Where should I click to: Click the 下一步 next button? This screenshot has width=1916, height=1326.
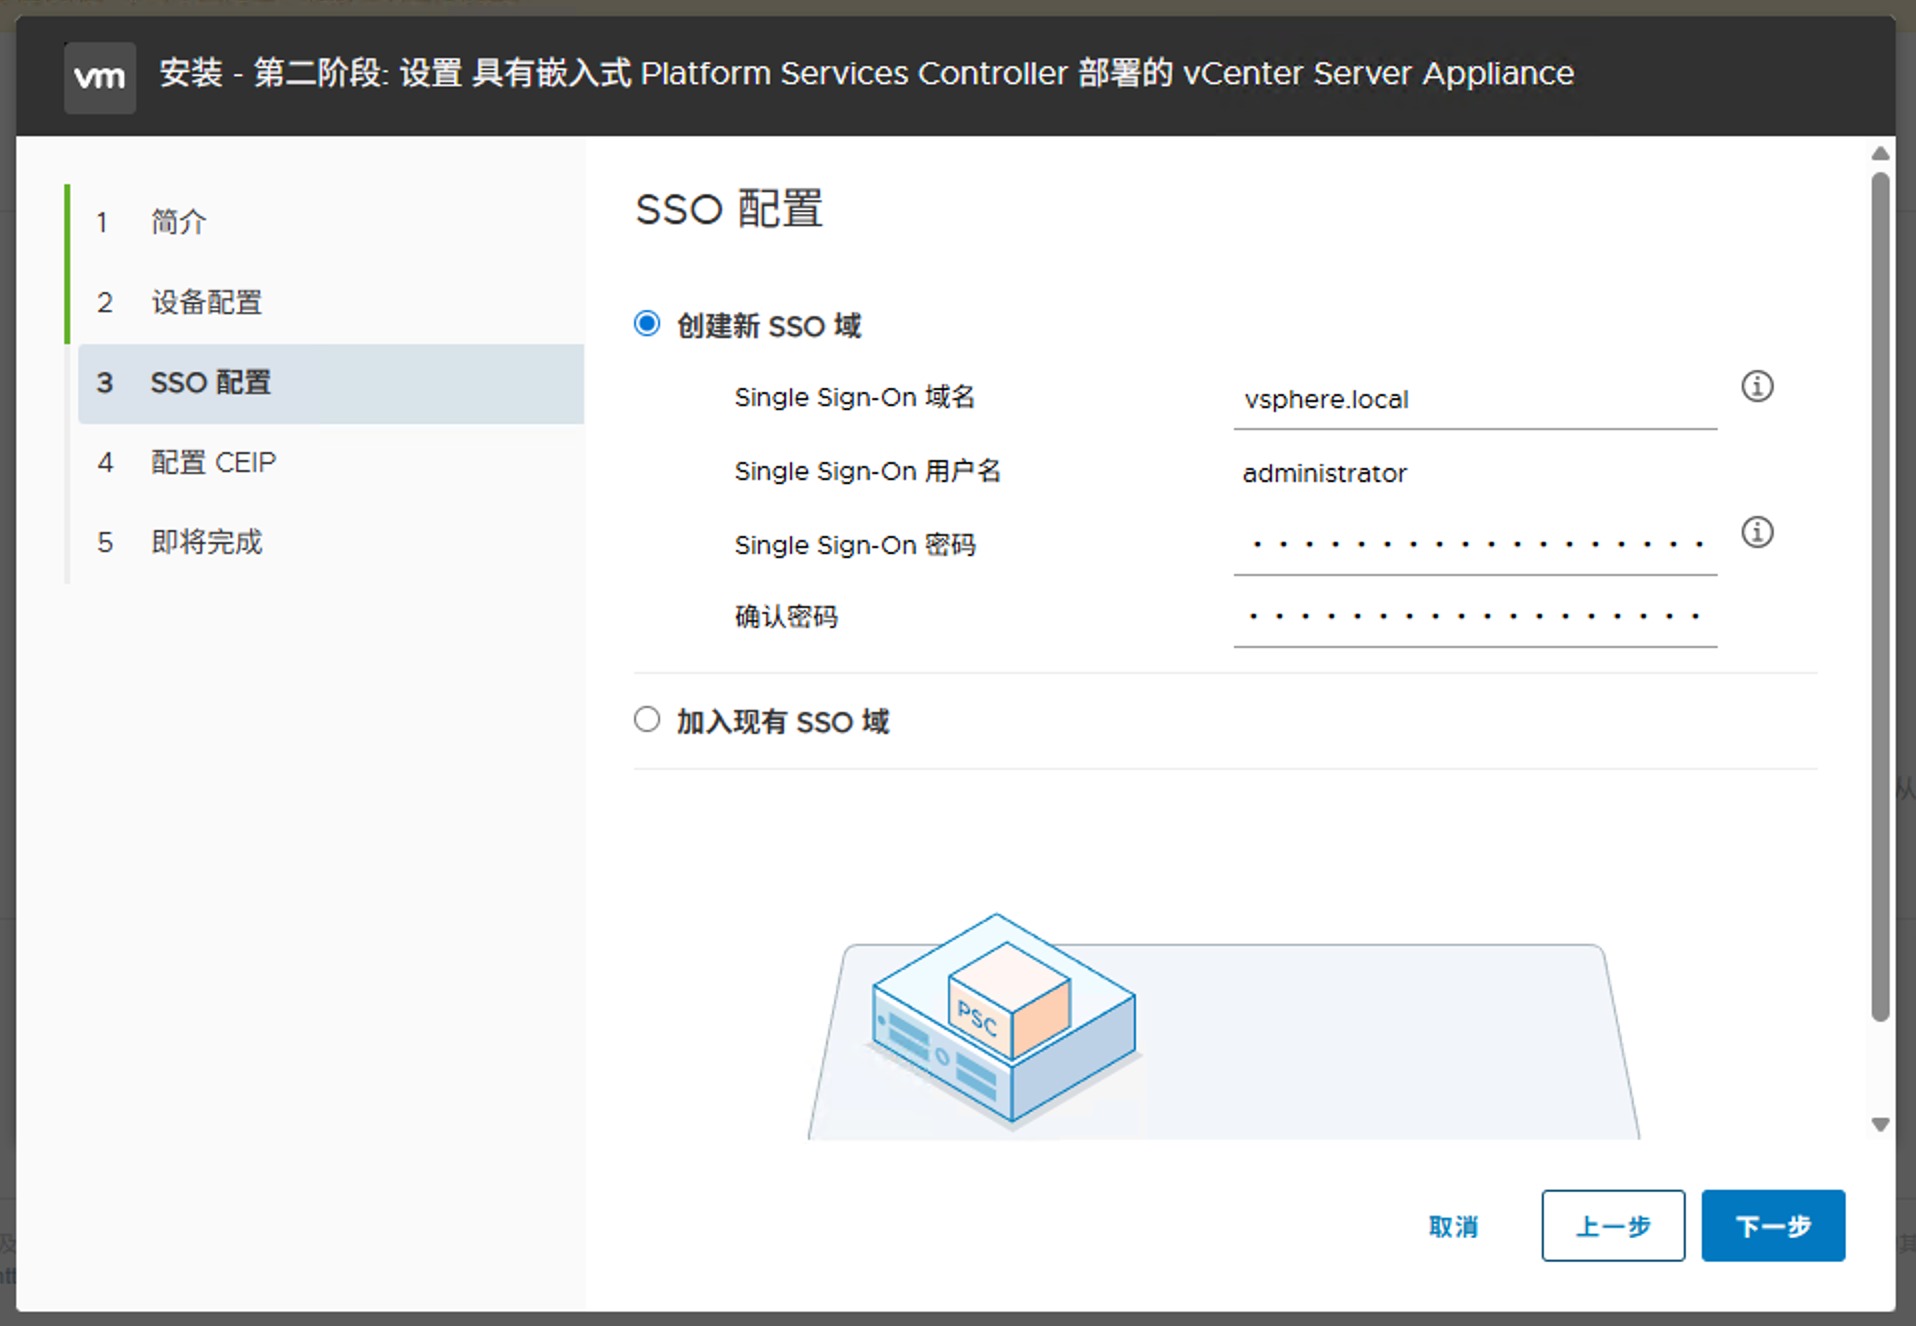[1773, 1226]
